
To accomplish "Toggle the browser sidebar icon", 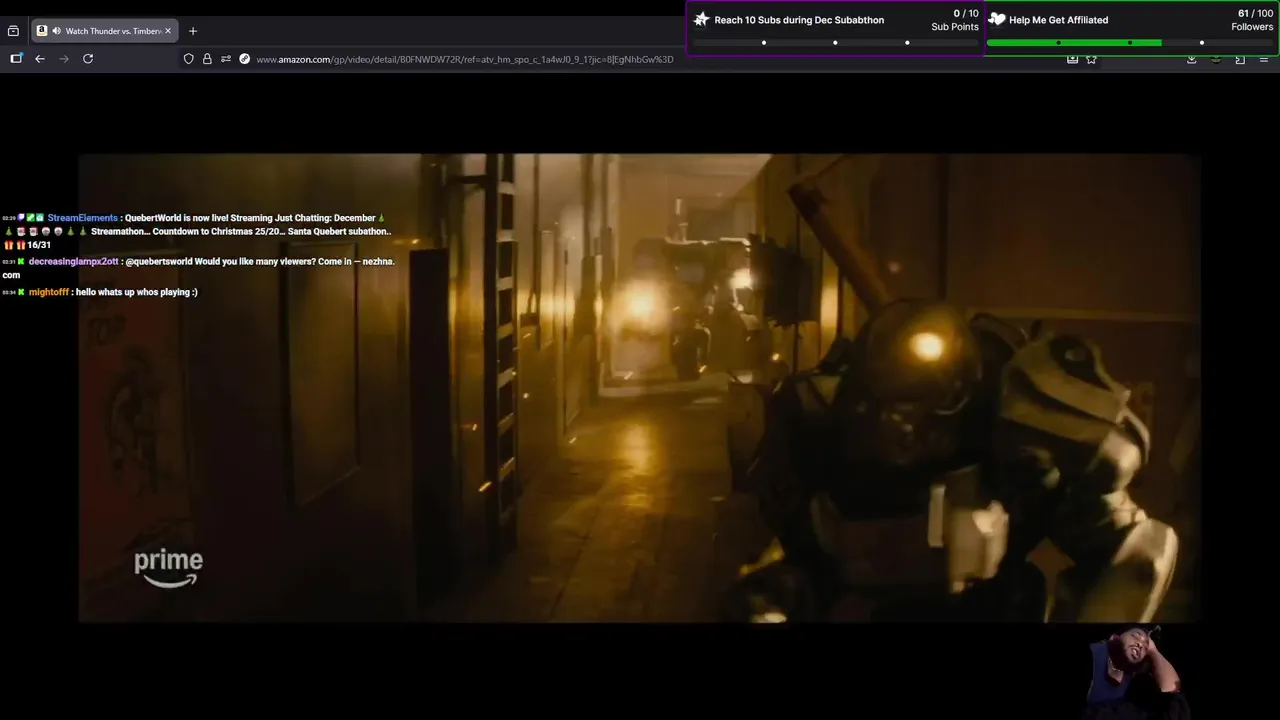I will 16,59.
